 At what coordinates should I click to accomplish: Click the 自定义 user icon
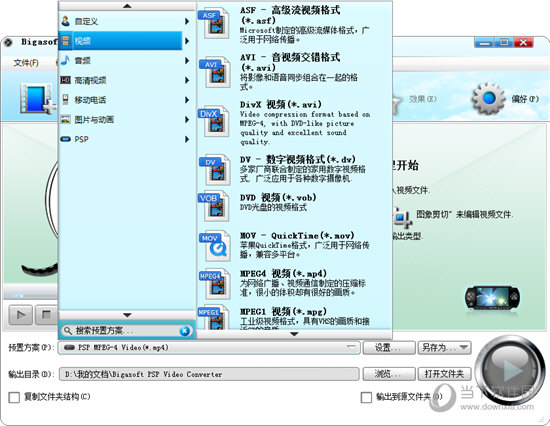coord(66,21)
